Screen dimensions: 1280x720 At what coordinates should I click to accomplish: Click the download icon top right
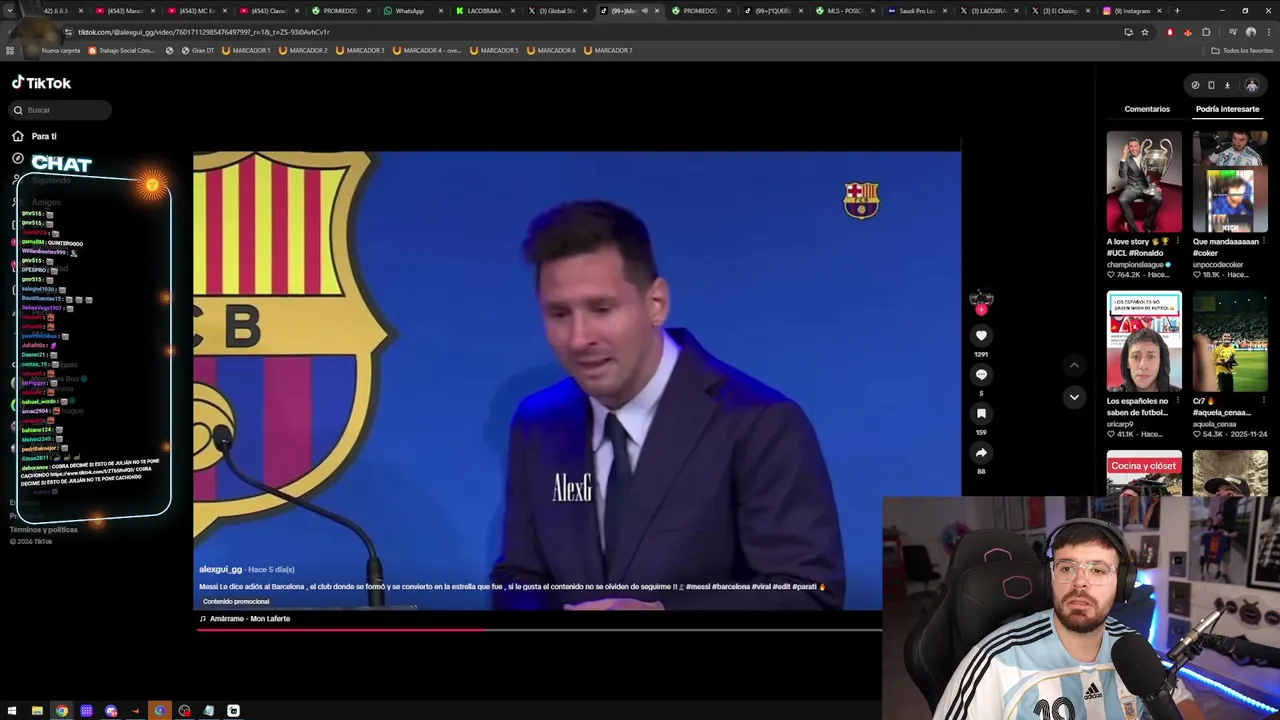(x=1227, y=85)
